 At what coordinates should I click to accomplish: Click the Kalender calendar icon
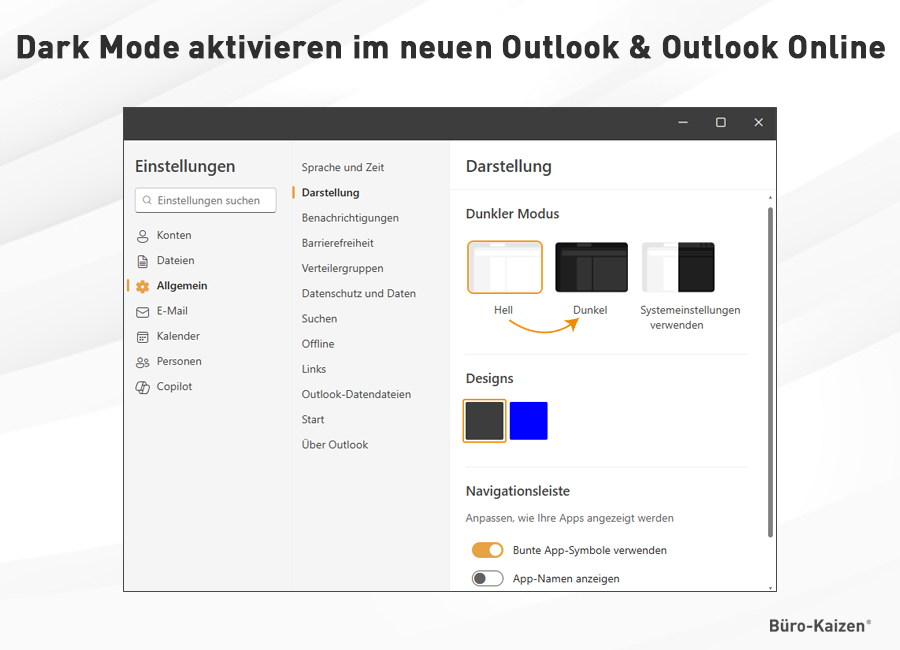tap(142, 337)
